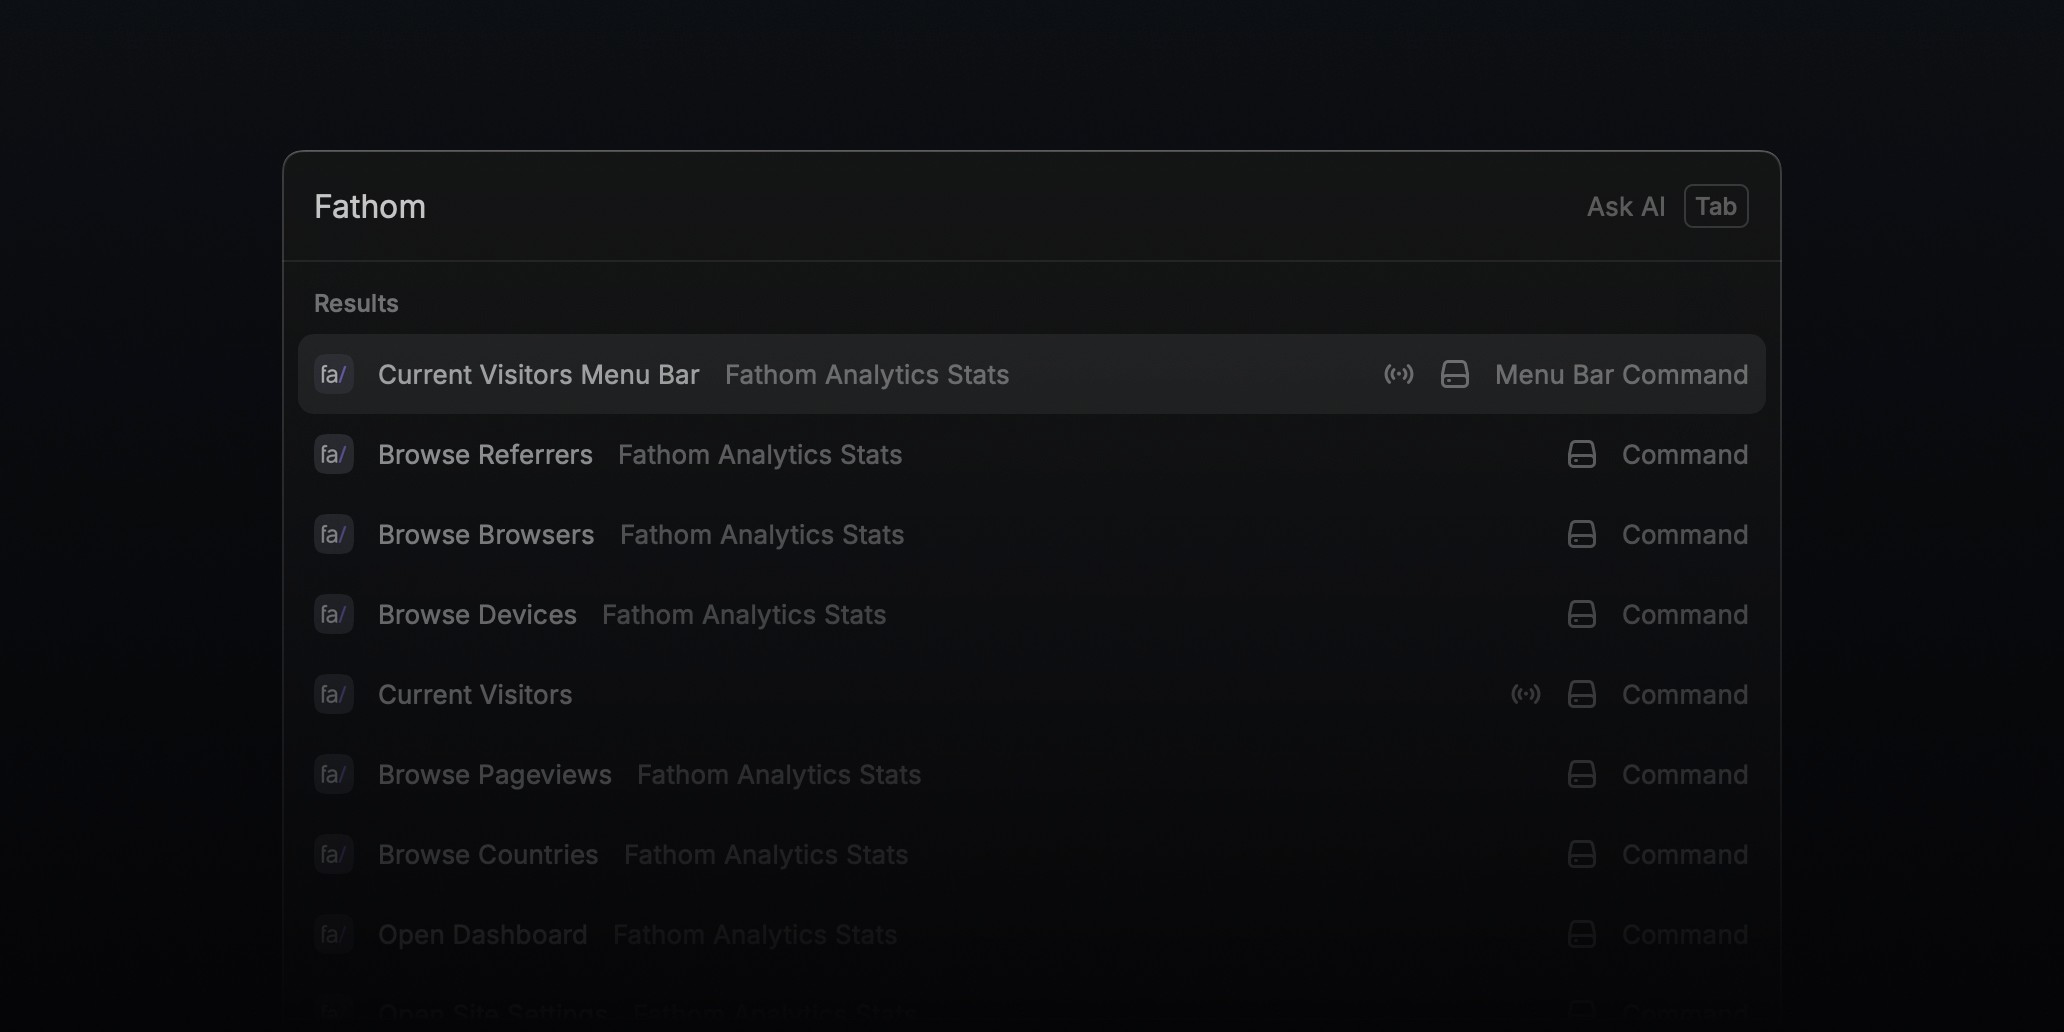Select the fa/ extension icon next to Browse Referrers
The image size is (2064, 1032).
point(333,454)
